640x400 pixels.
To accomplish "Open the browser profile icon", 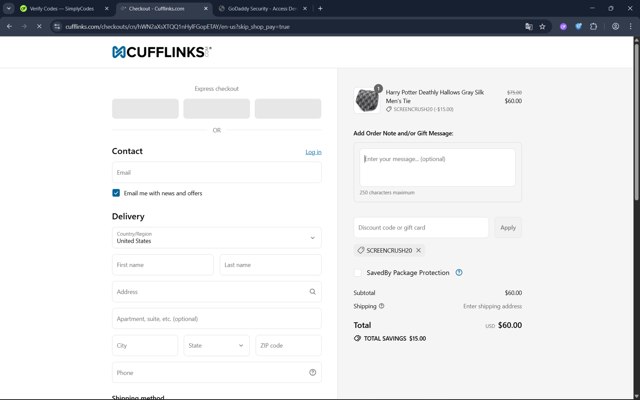I will coord(616,27).
